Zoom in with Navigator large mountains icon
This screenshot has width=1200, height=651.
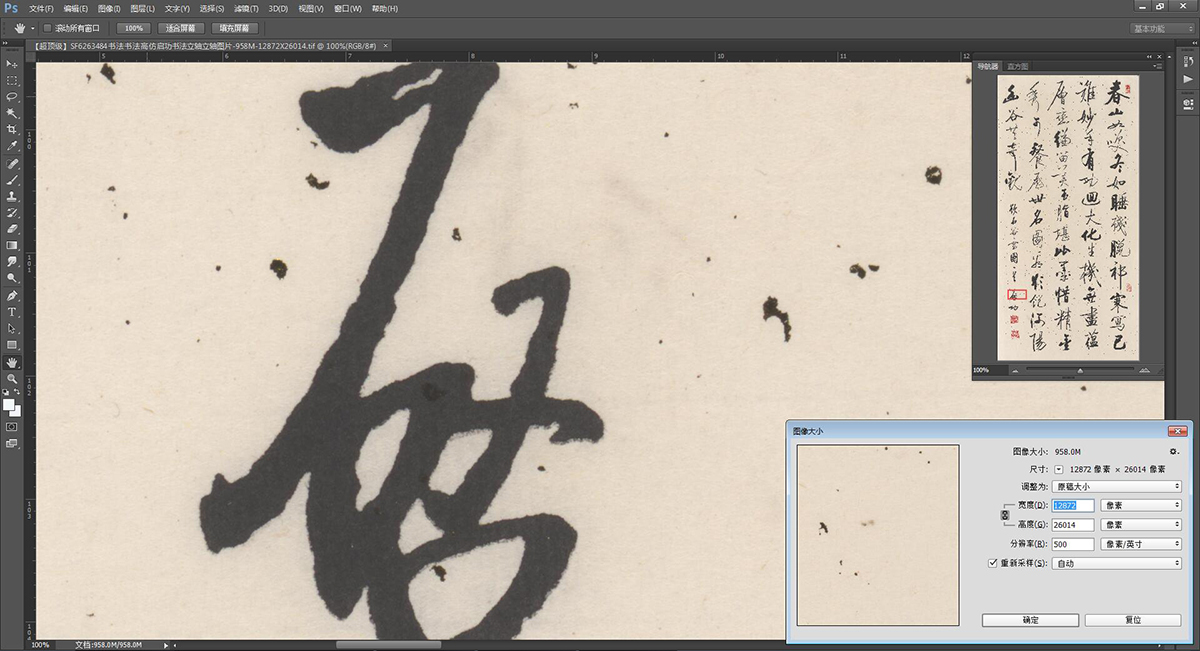(1143, 370)
